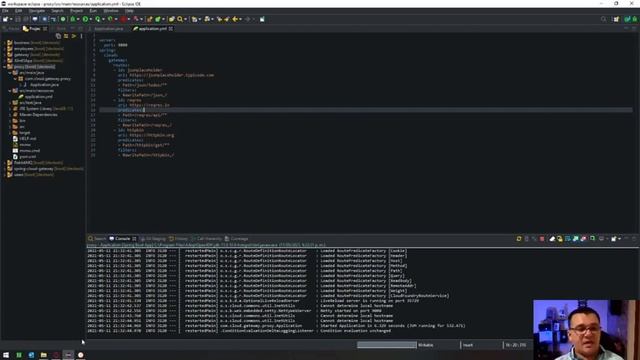640x360 pixels.
Task: Expand the spring-cloud-gateway project node
Action: coord(4,169)
